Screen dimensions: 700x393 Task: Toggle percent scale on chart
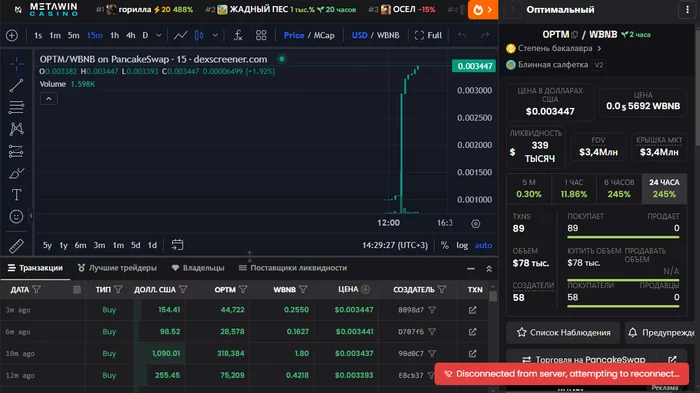444,245
